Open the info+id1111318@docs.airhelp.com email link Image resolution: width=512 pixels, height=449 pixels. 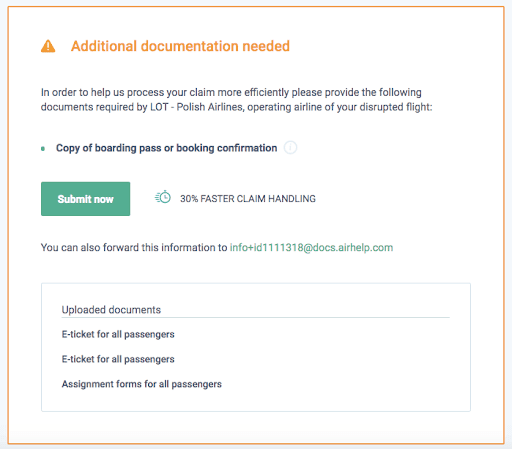tap(311, 248)
